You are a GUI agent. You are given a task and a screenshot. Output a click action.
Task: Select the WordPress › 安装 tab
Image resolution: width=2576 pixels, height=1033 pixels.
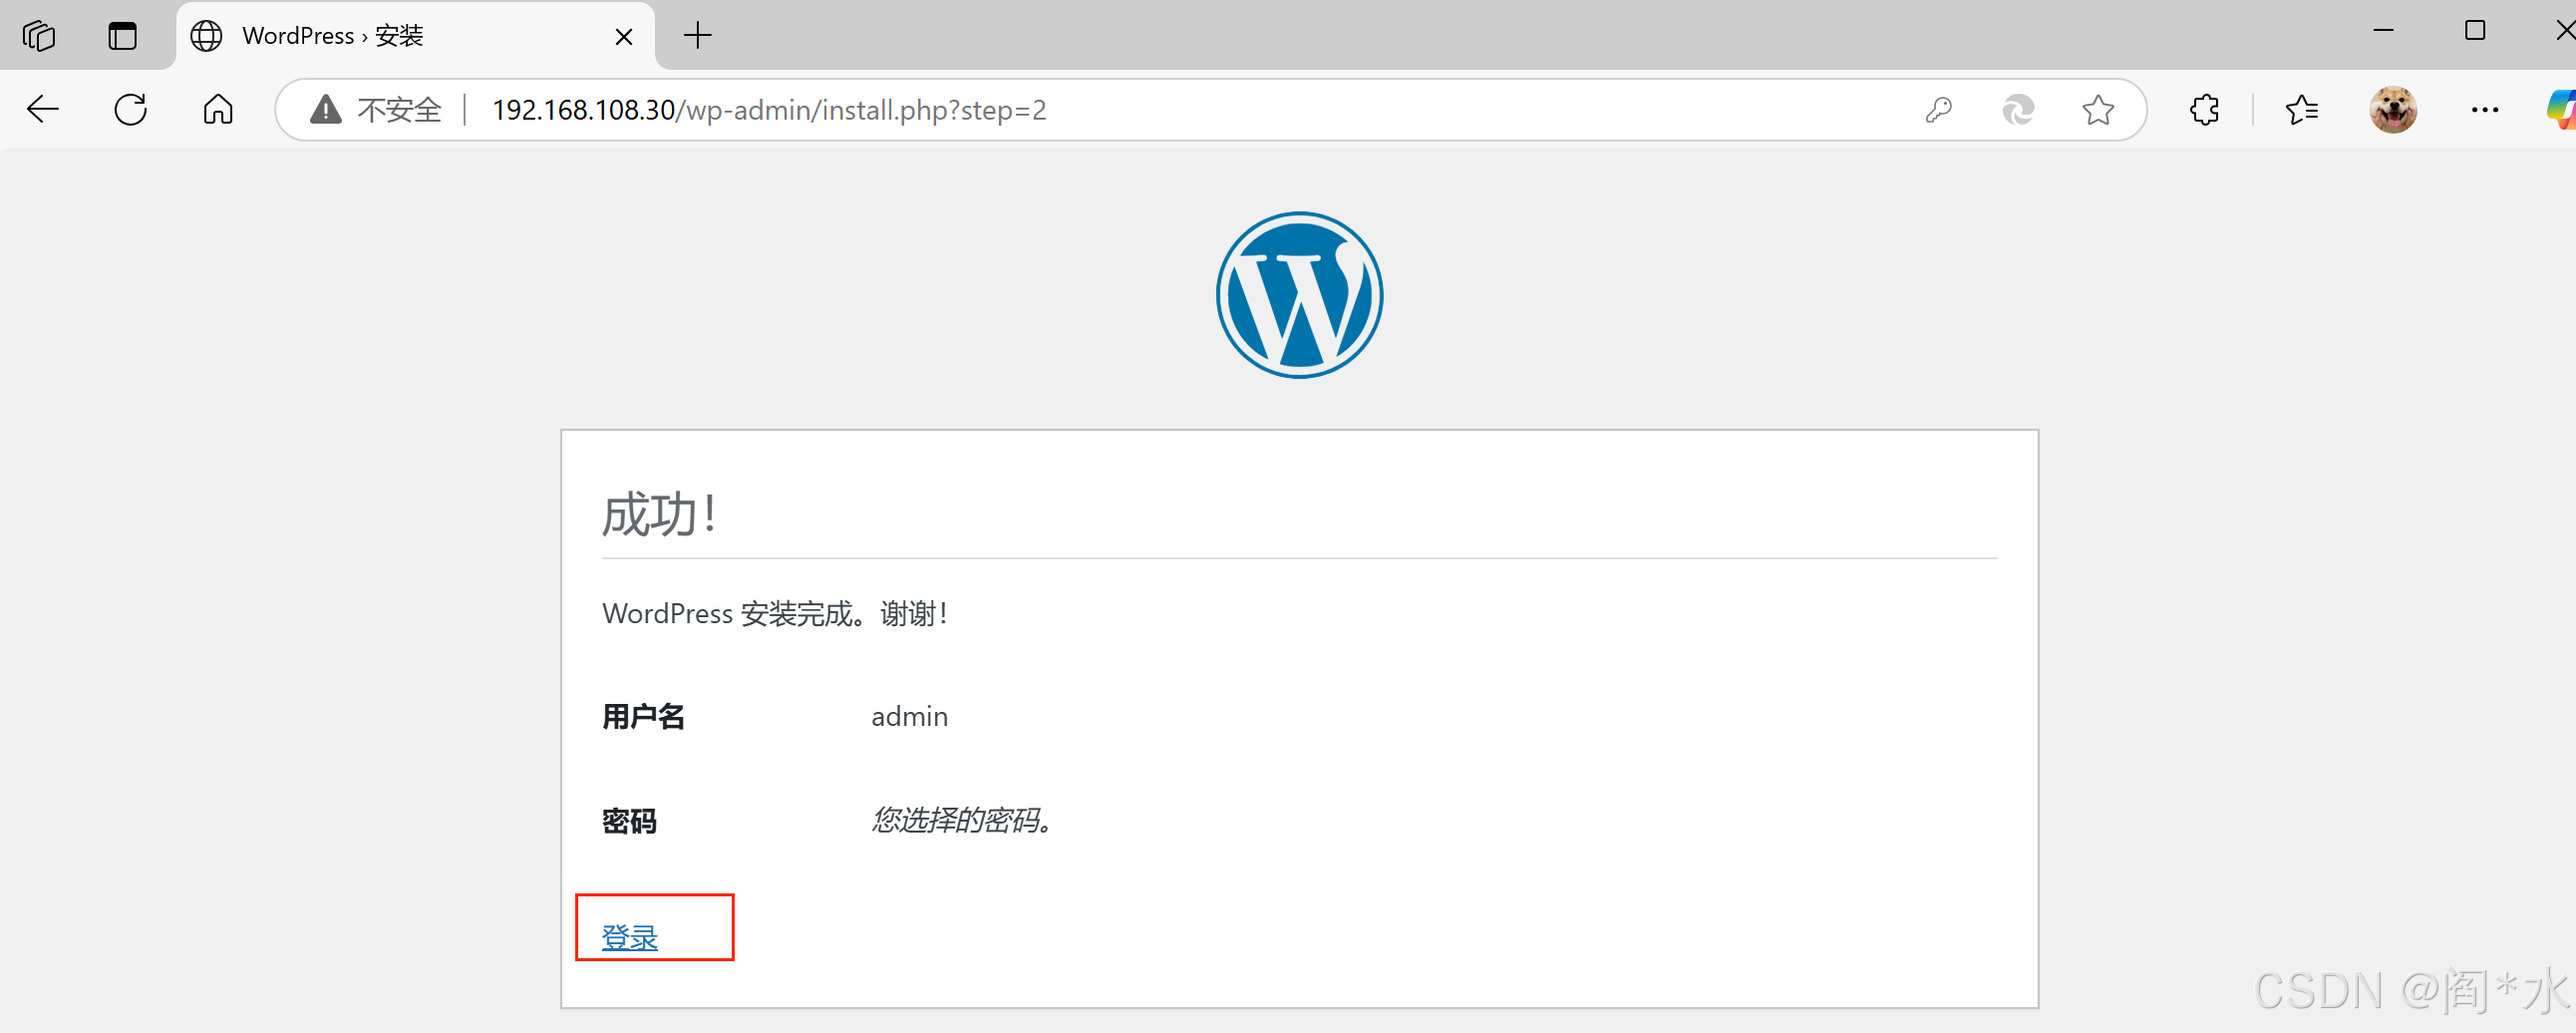click(415, 36)
